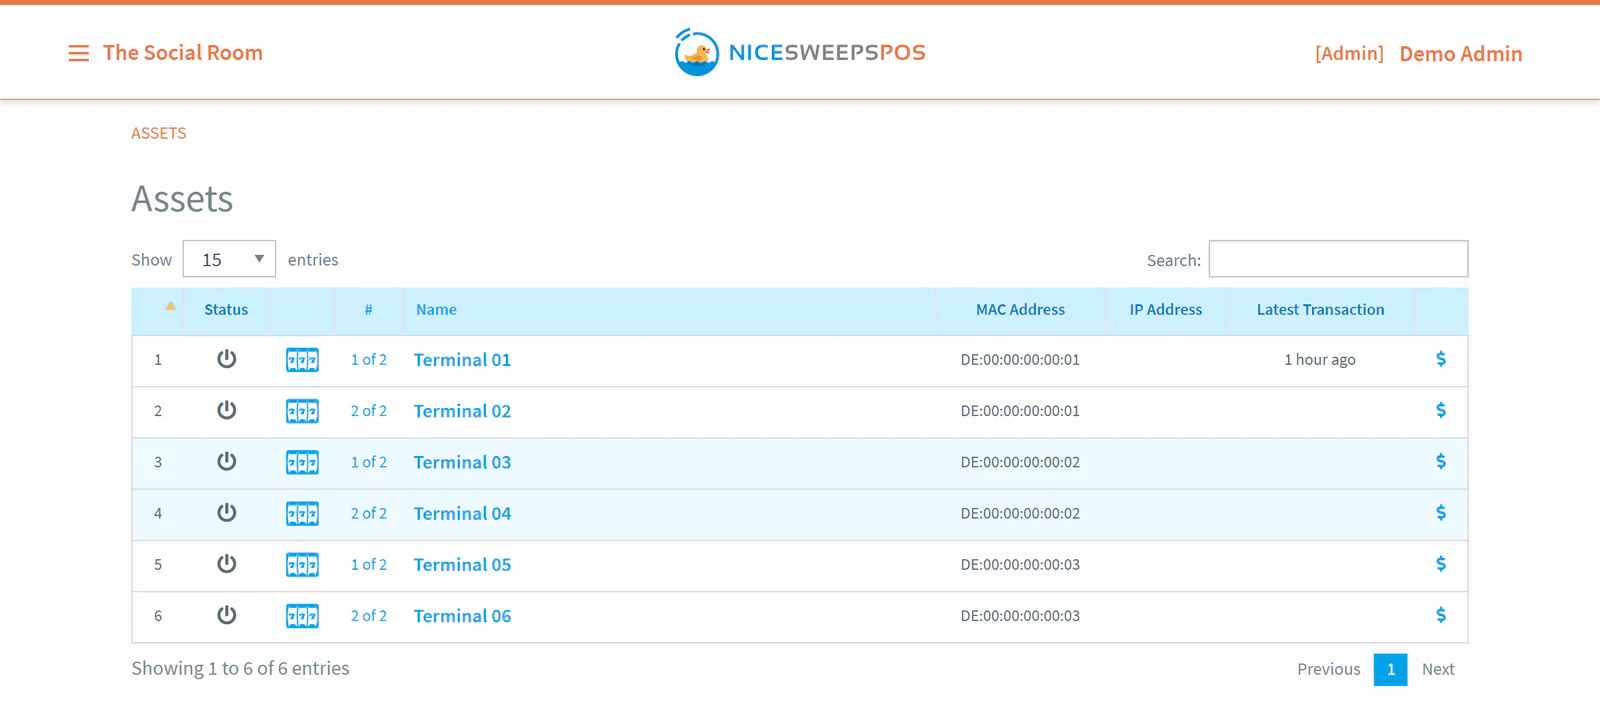The image size is (1600, 711).
Task: Click MAC address of Terminal 04 row
Action: click(1020, 514)
